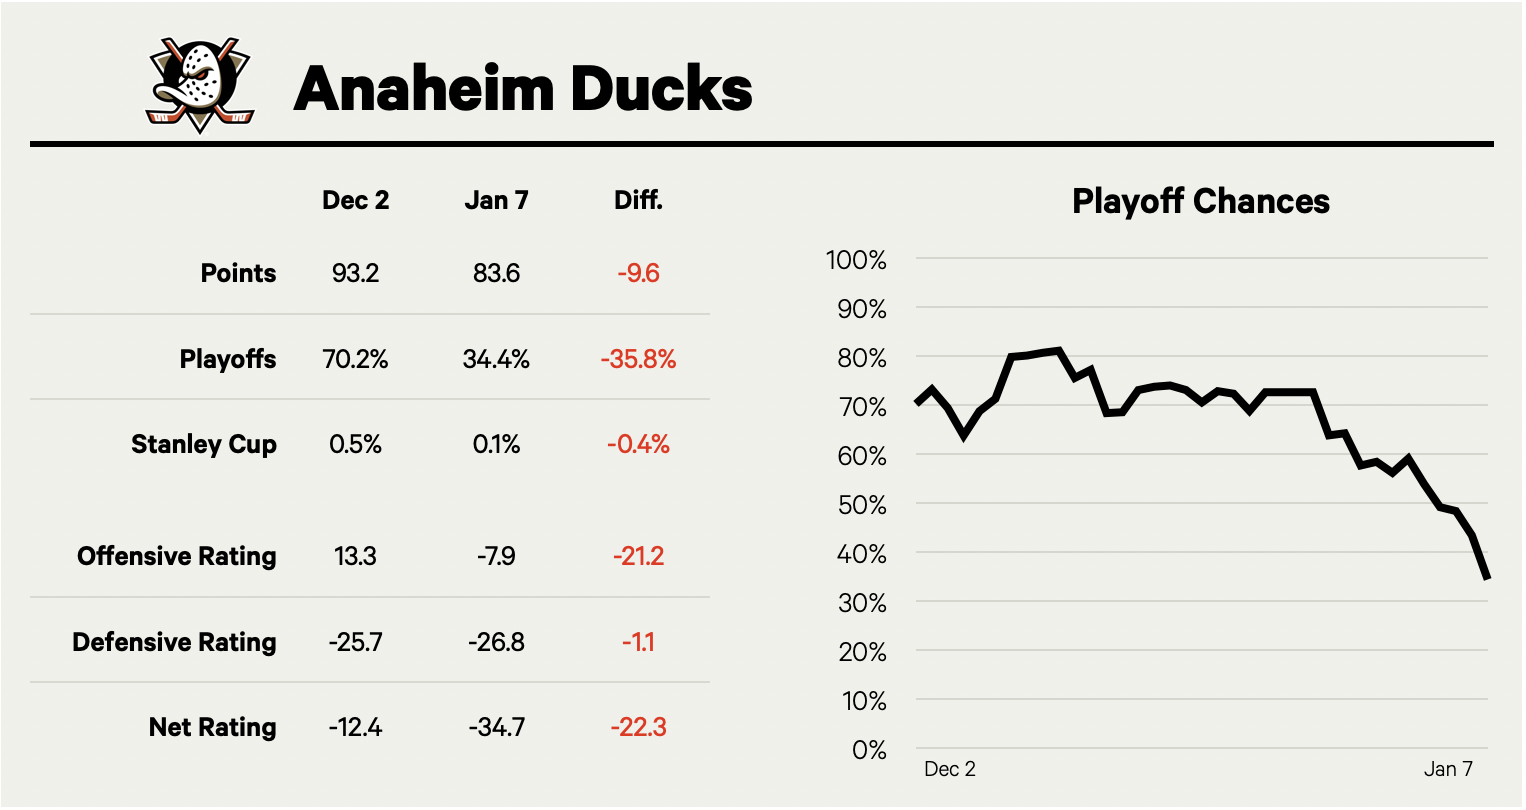1526x810 pixels.
Task: Click the Anaheim Ducks title heading
Action: pyautogui.click(x=522, y=88)
